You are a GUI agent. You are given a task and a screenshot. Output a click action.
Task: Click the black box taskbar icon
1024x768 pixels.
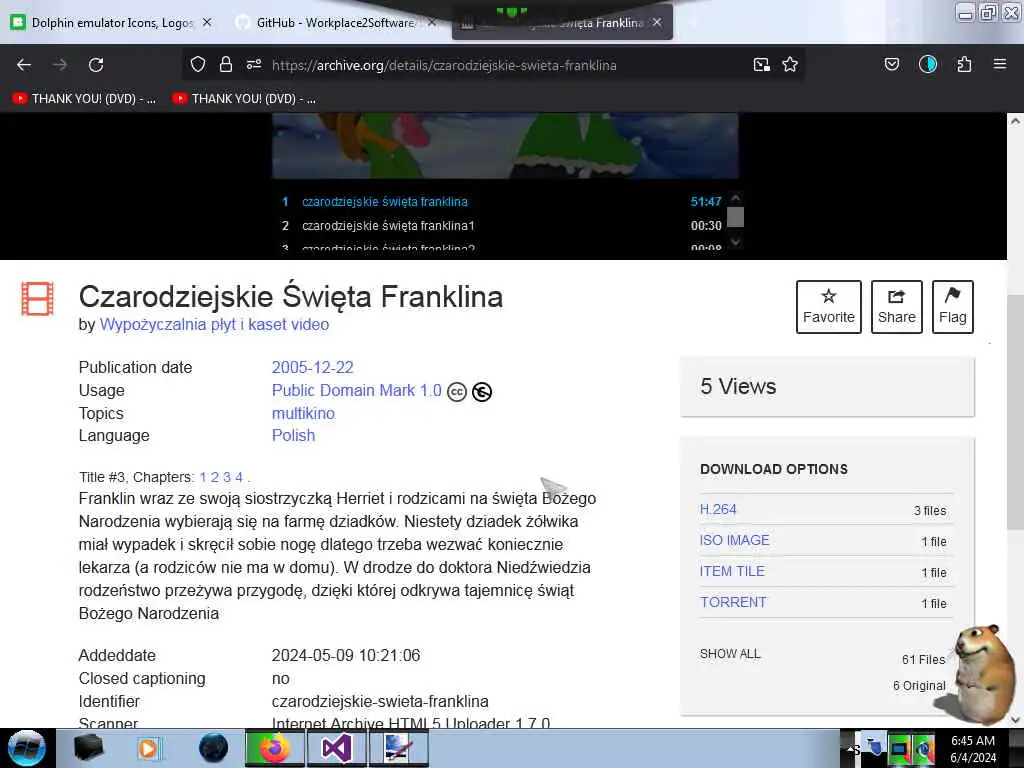pyautogui.click(x=89, y=748)
